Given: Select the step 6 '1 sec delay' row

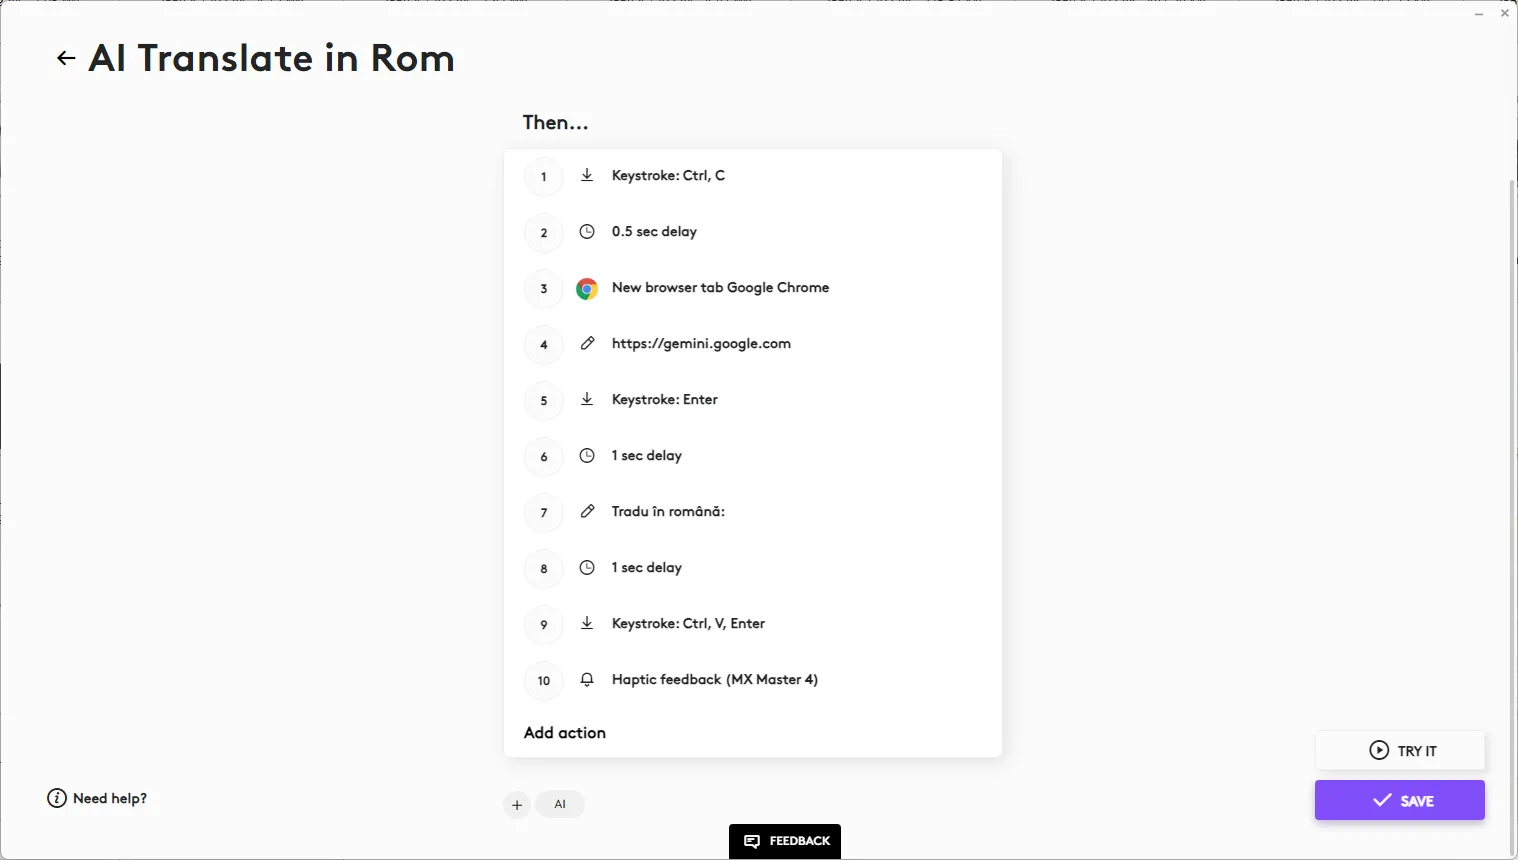Looking at the screenshot, I should [647, 456].
